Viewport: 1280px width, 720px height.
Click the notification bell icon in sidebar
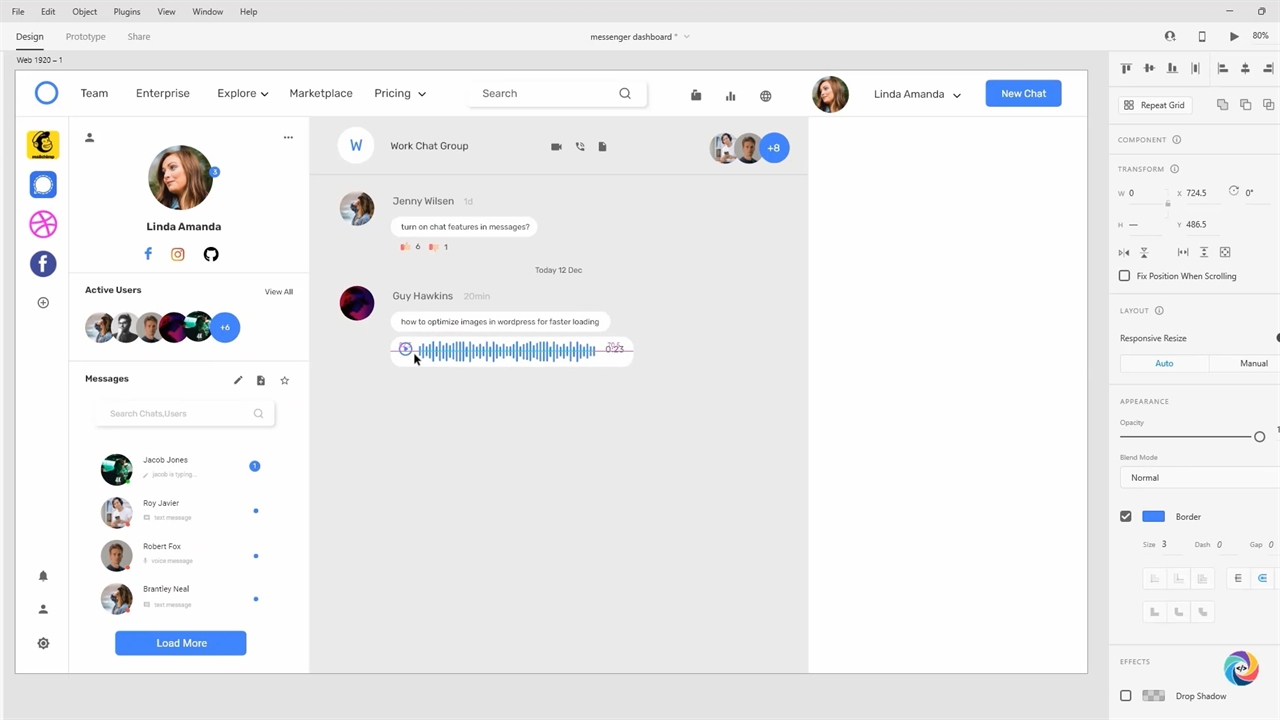tap(43, 576)
